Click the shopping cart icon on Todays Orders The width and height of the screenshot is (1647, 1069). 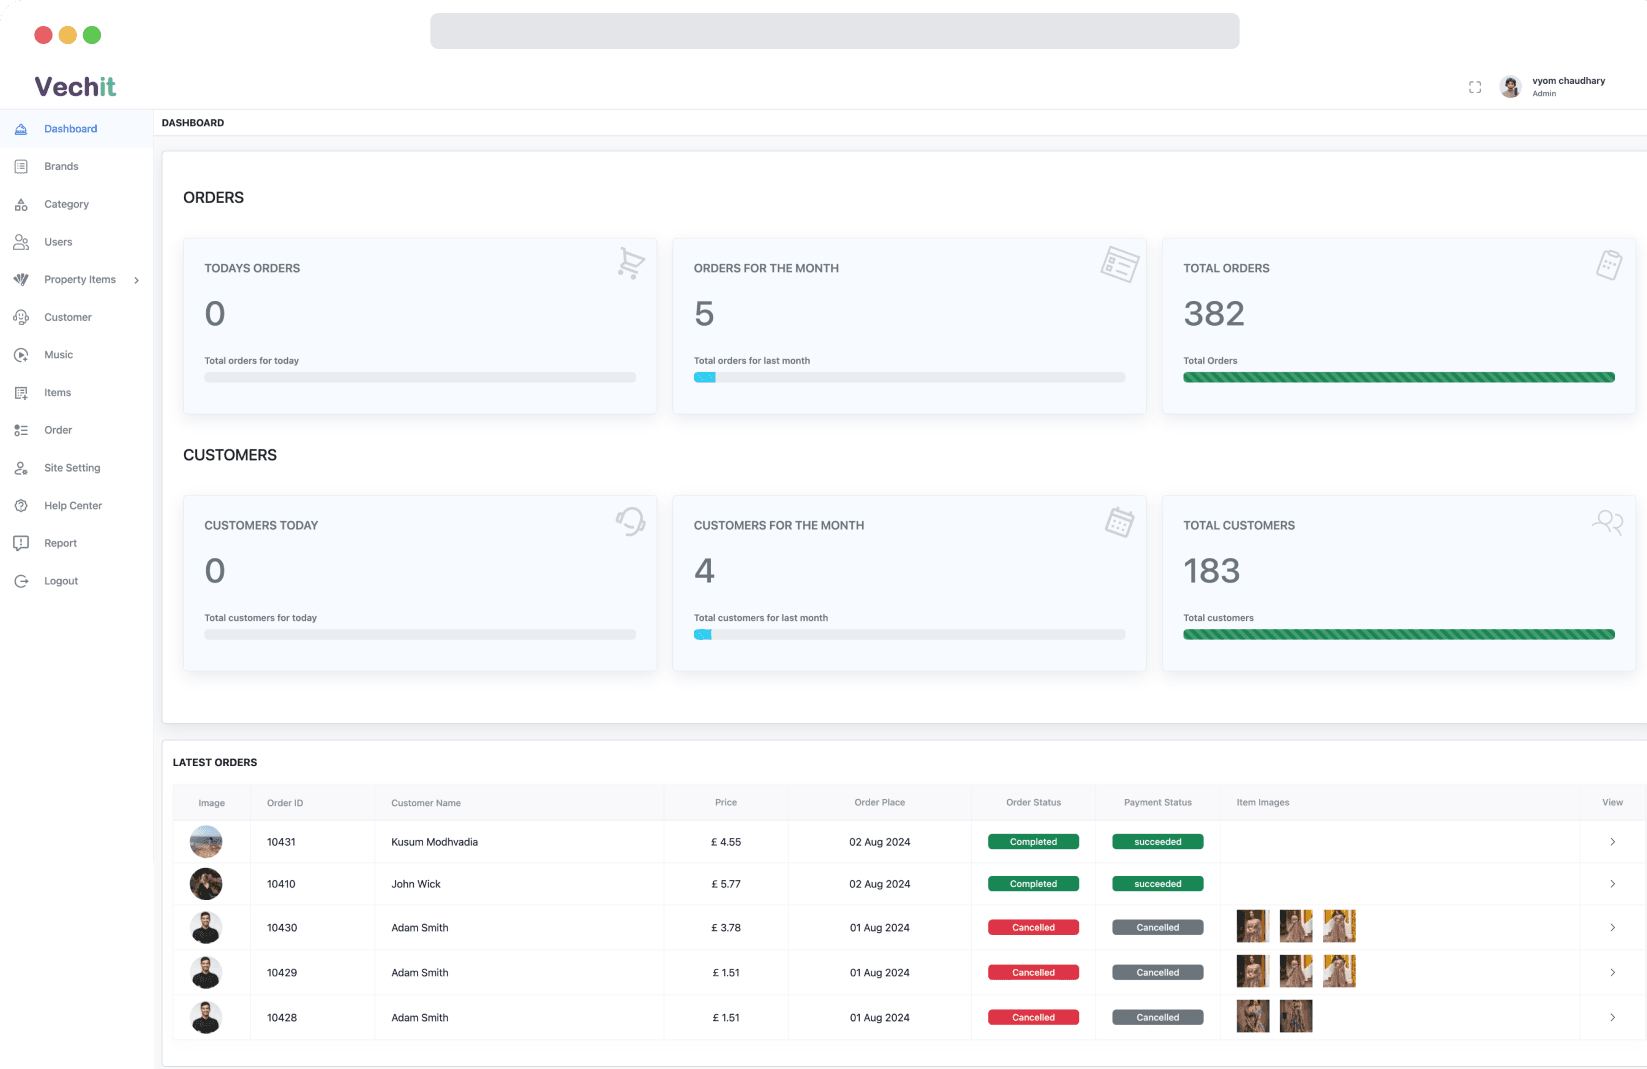coord(630,263)
